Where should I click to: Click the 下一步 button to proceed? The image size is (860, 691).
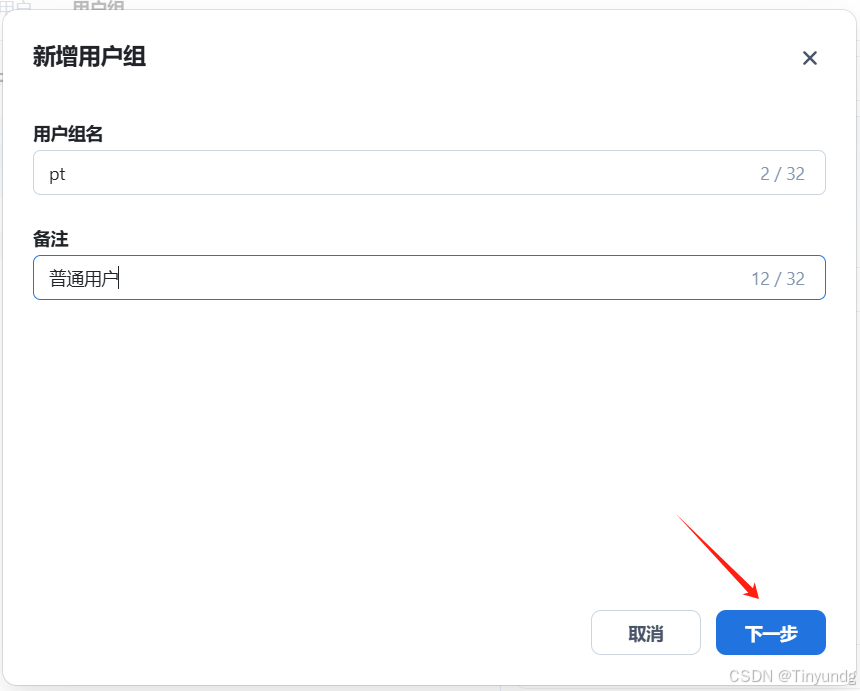click(x=770, y=632)
